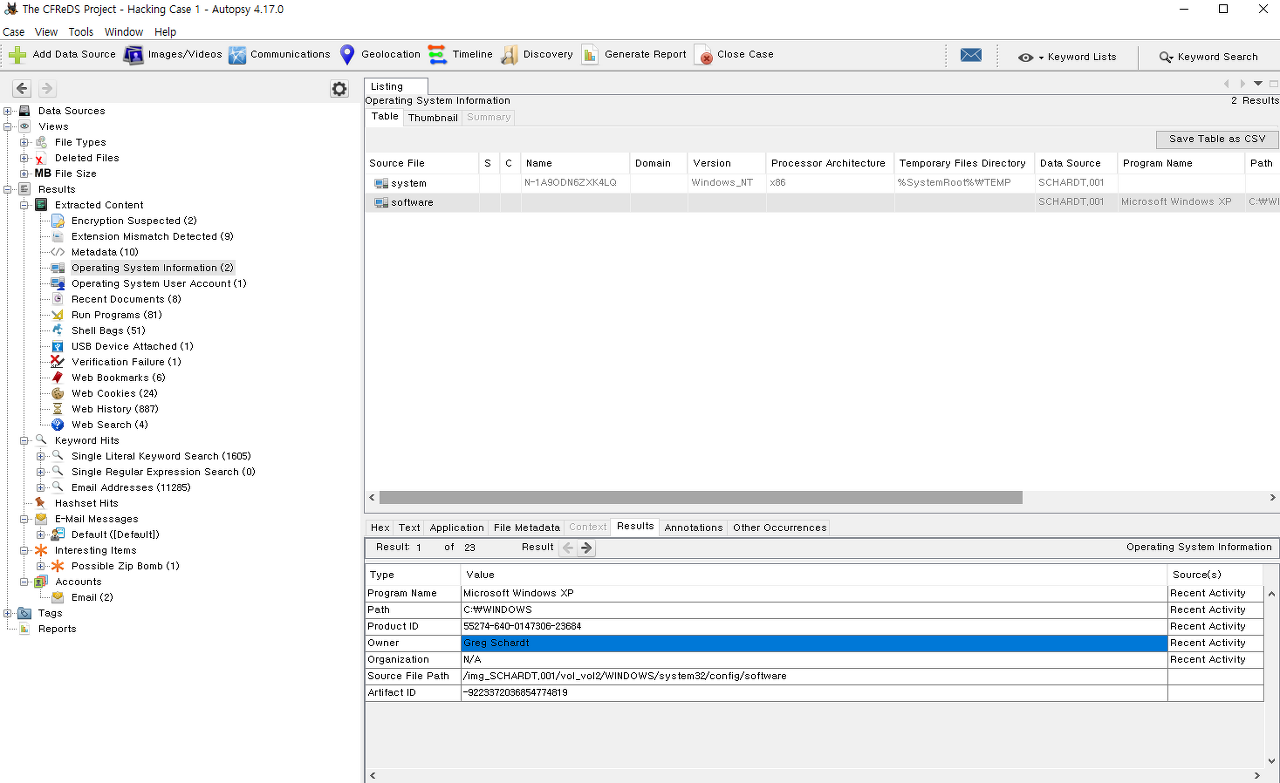Viewport: 1280px width, 783px height.
Task: Click the envelope mail icon in toolbar
Action: pyautogui.click(x=971, y=56)
